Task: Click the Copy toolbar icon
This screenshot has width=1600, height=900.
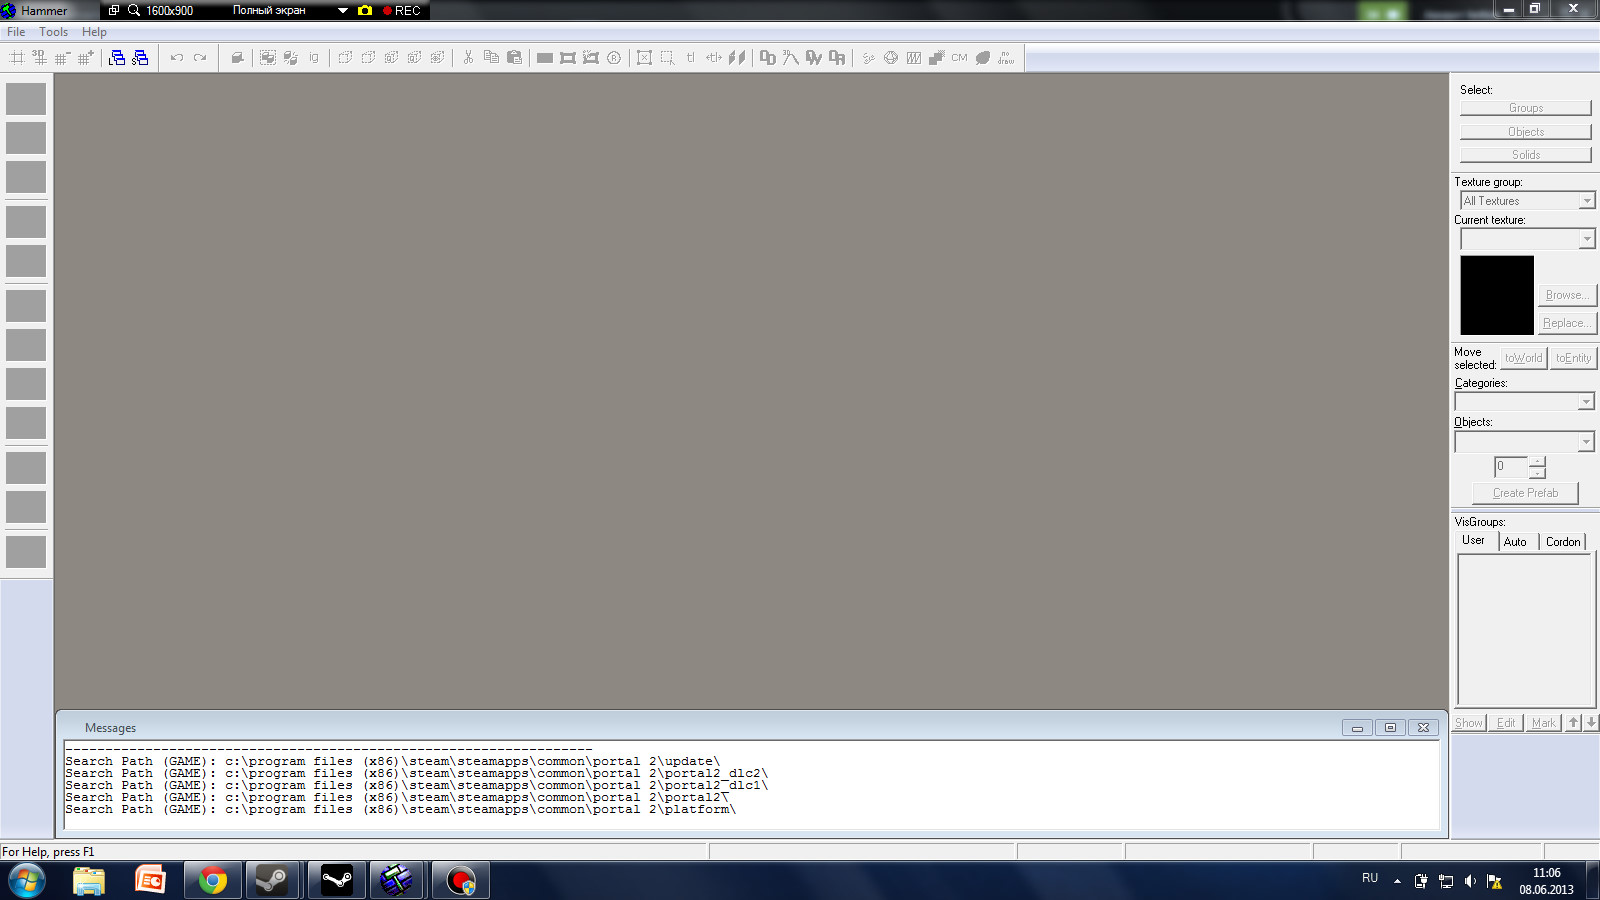Action: click(491, 58)
